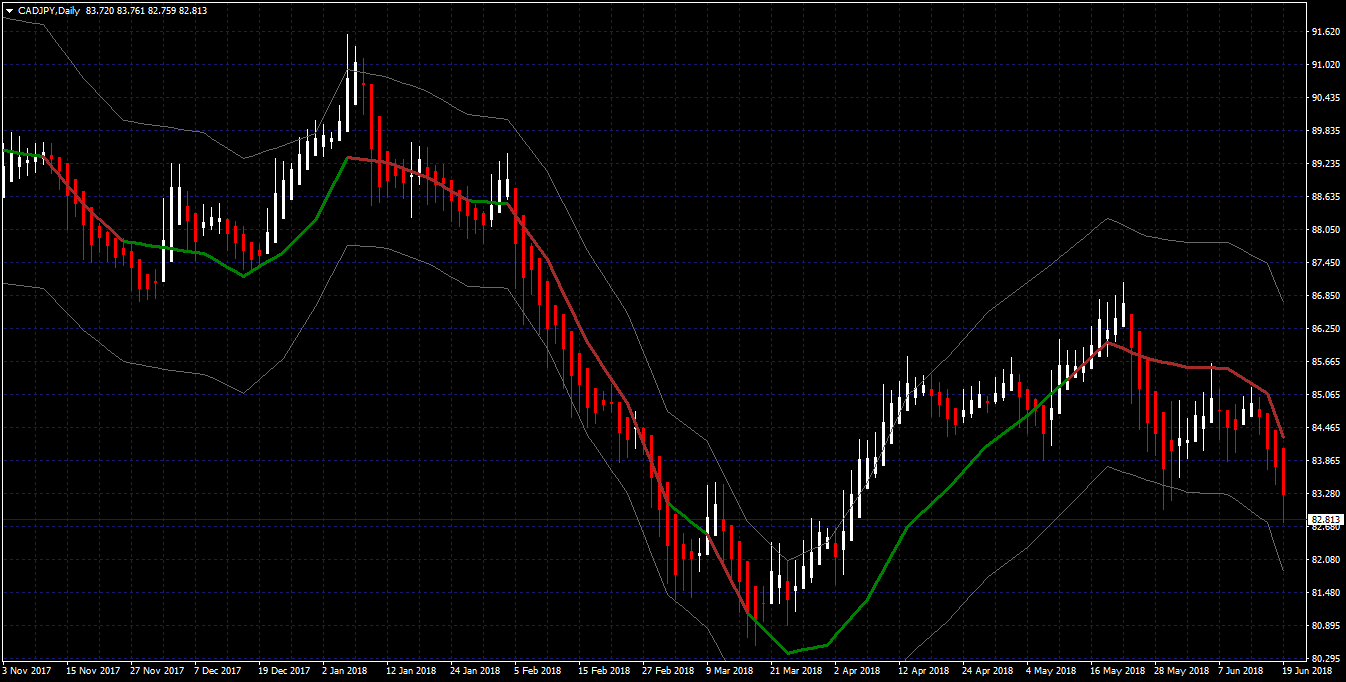1346x682 pixels.
Task: Click the 24 Apr 2018 time axis label
Action: pos(987,672)
